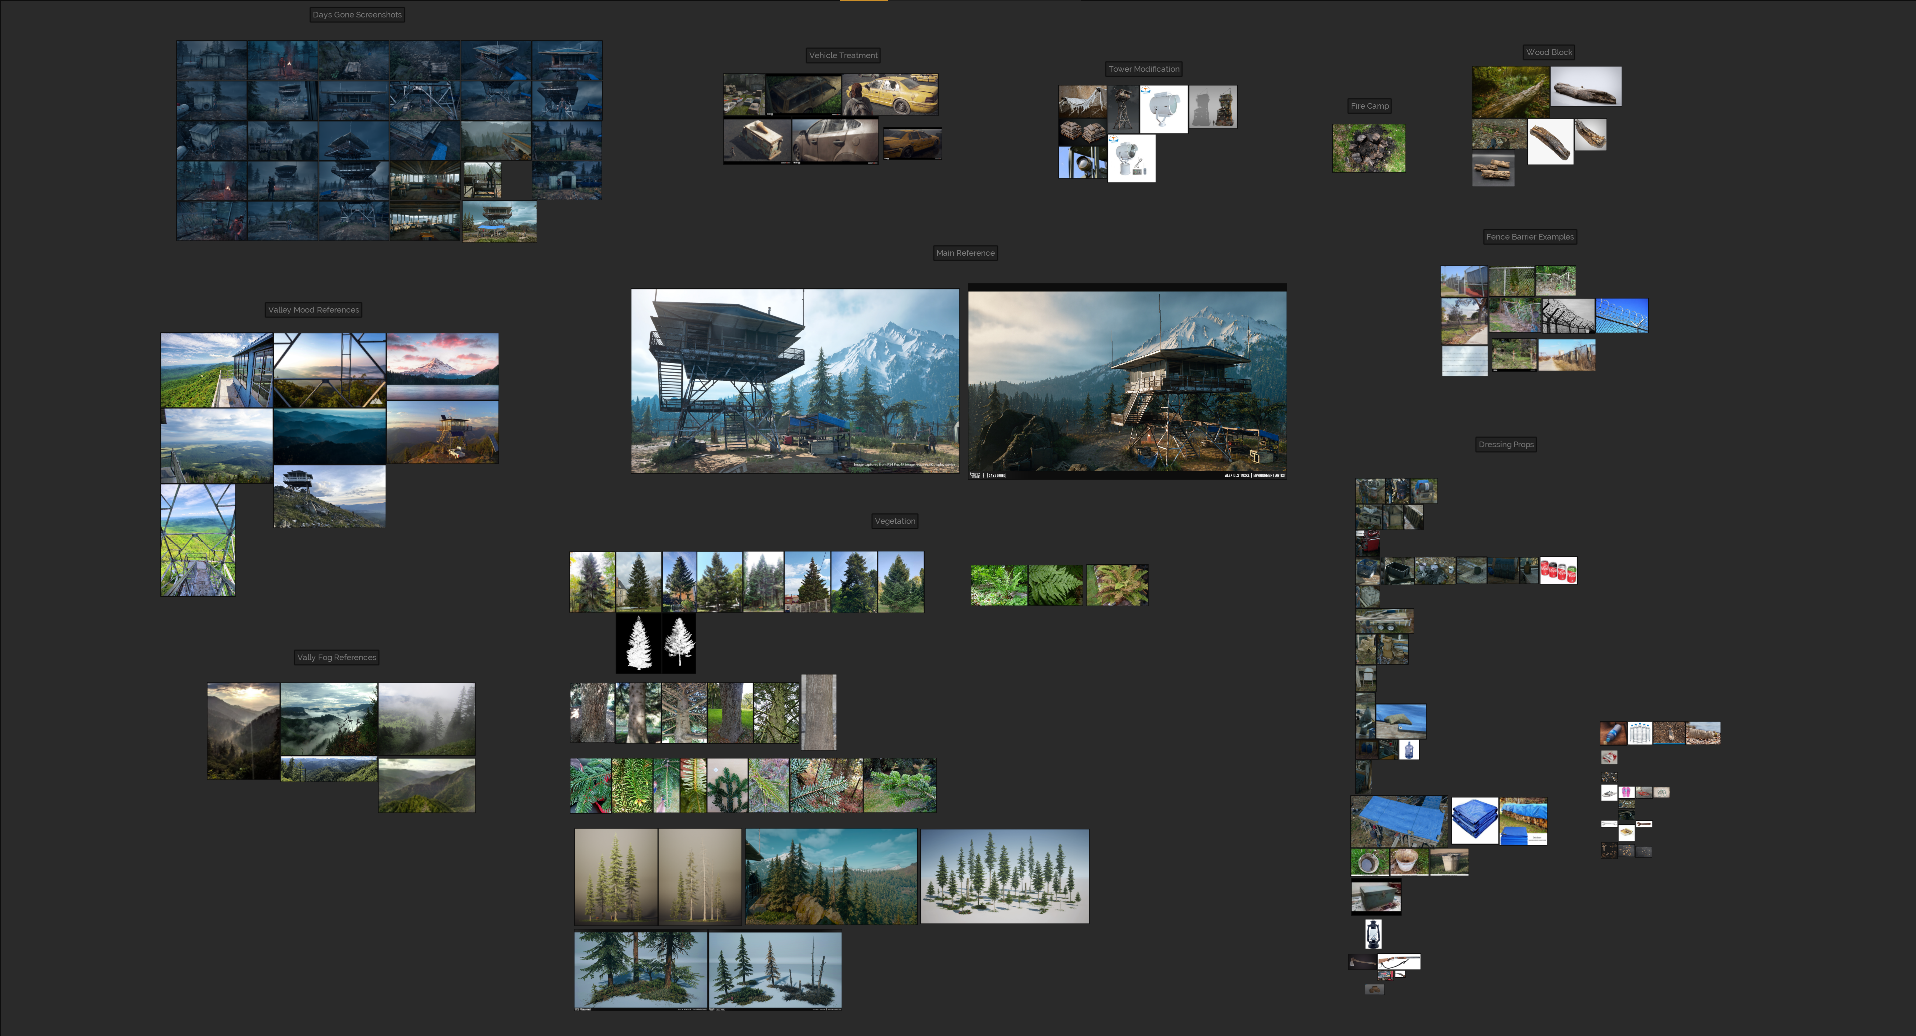Click the blue water jug image
Image resolution: width=1916 pixels, height=1036 pixels.
[1409, 750]
